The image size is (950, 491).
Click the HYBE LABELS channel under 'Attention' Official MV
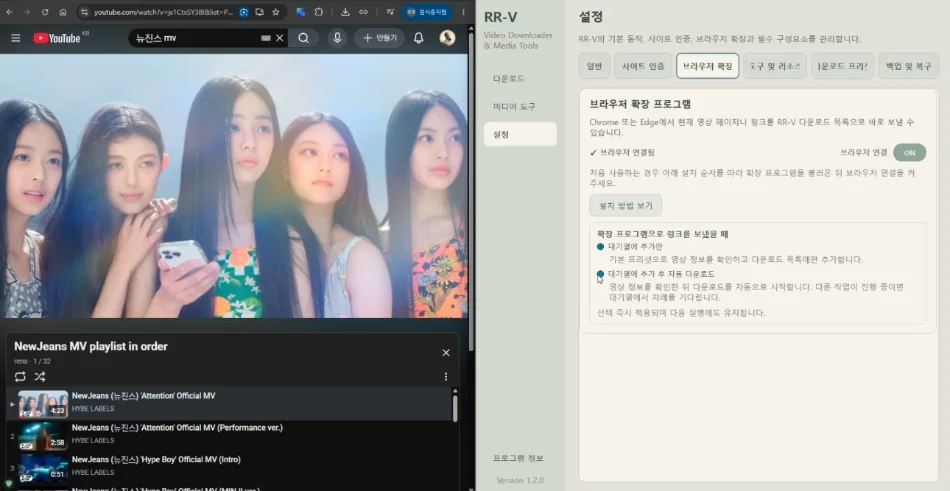pyautogui.click(x=93, y=409)
